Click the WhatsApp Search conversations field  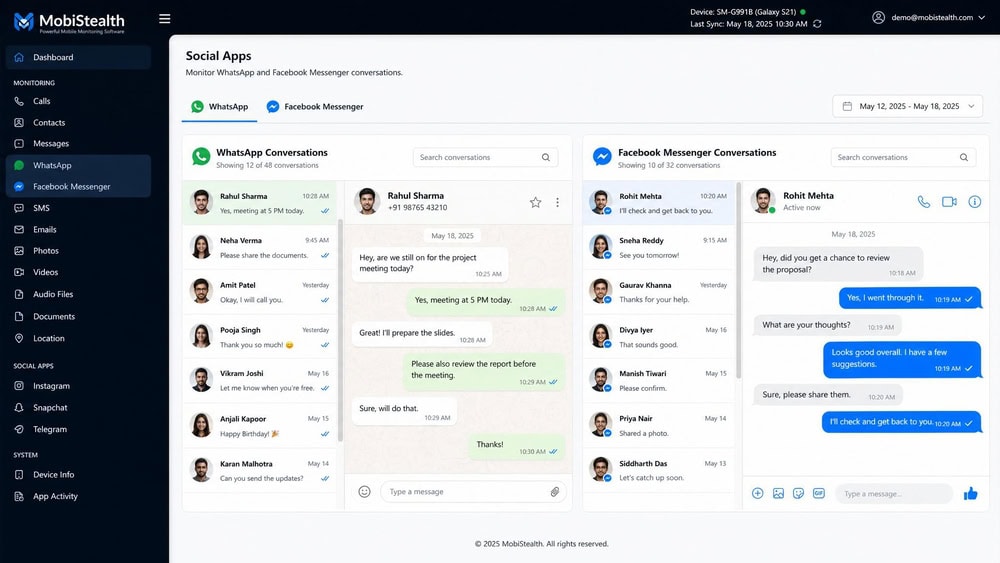point(485,157)
